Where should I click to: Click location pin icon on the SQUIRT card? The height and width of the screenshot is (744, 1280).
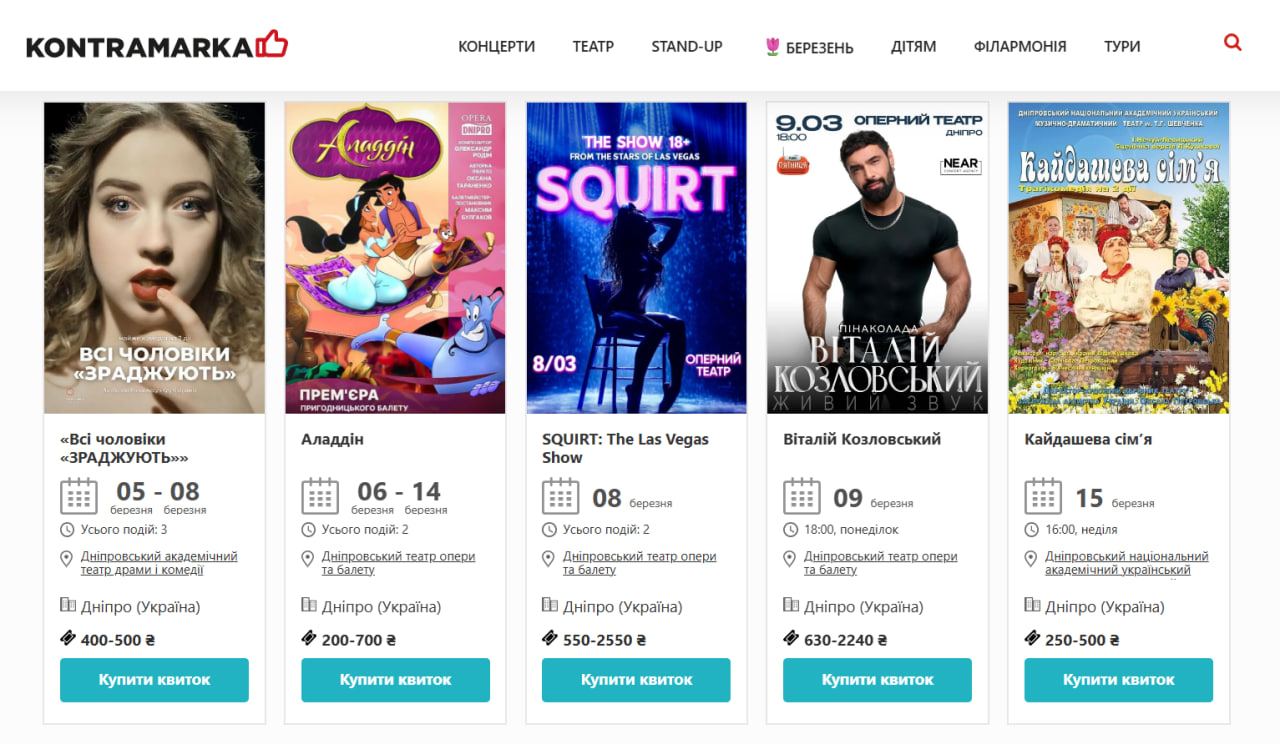pyautogui.click(x=549, y=558)
